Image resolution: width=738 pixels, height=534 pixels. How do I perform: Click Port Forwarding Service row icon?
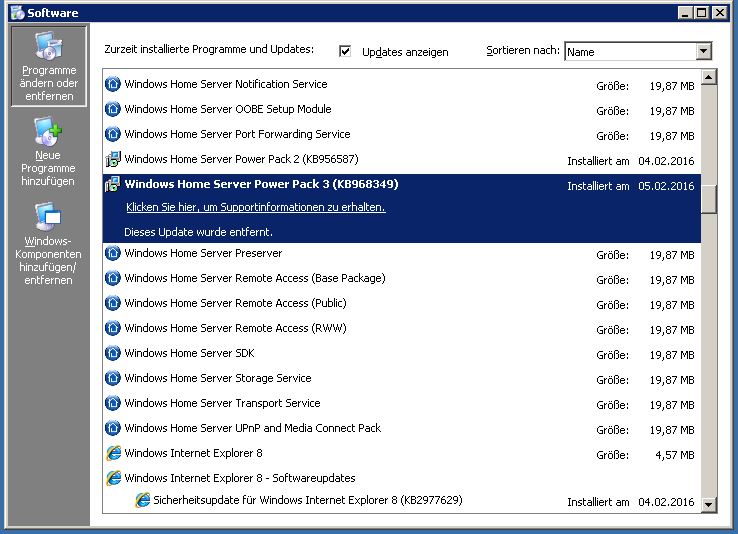click(112, 134)
